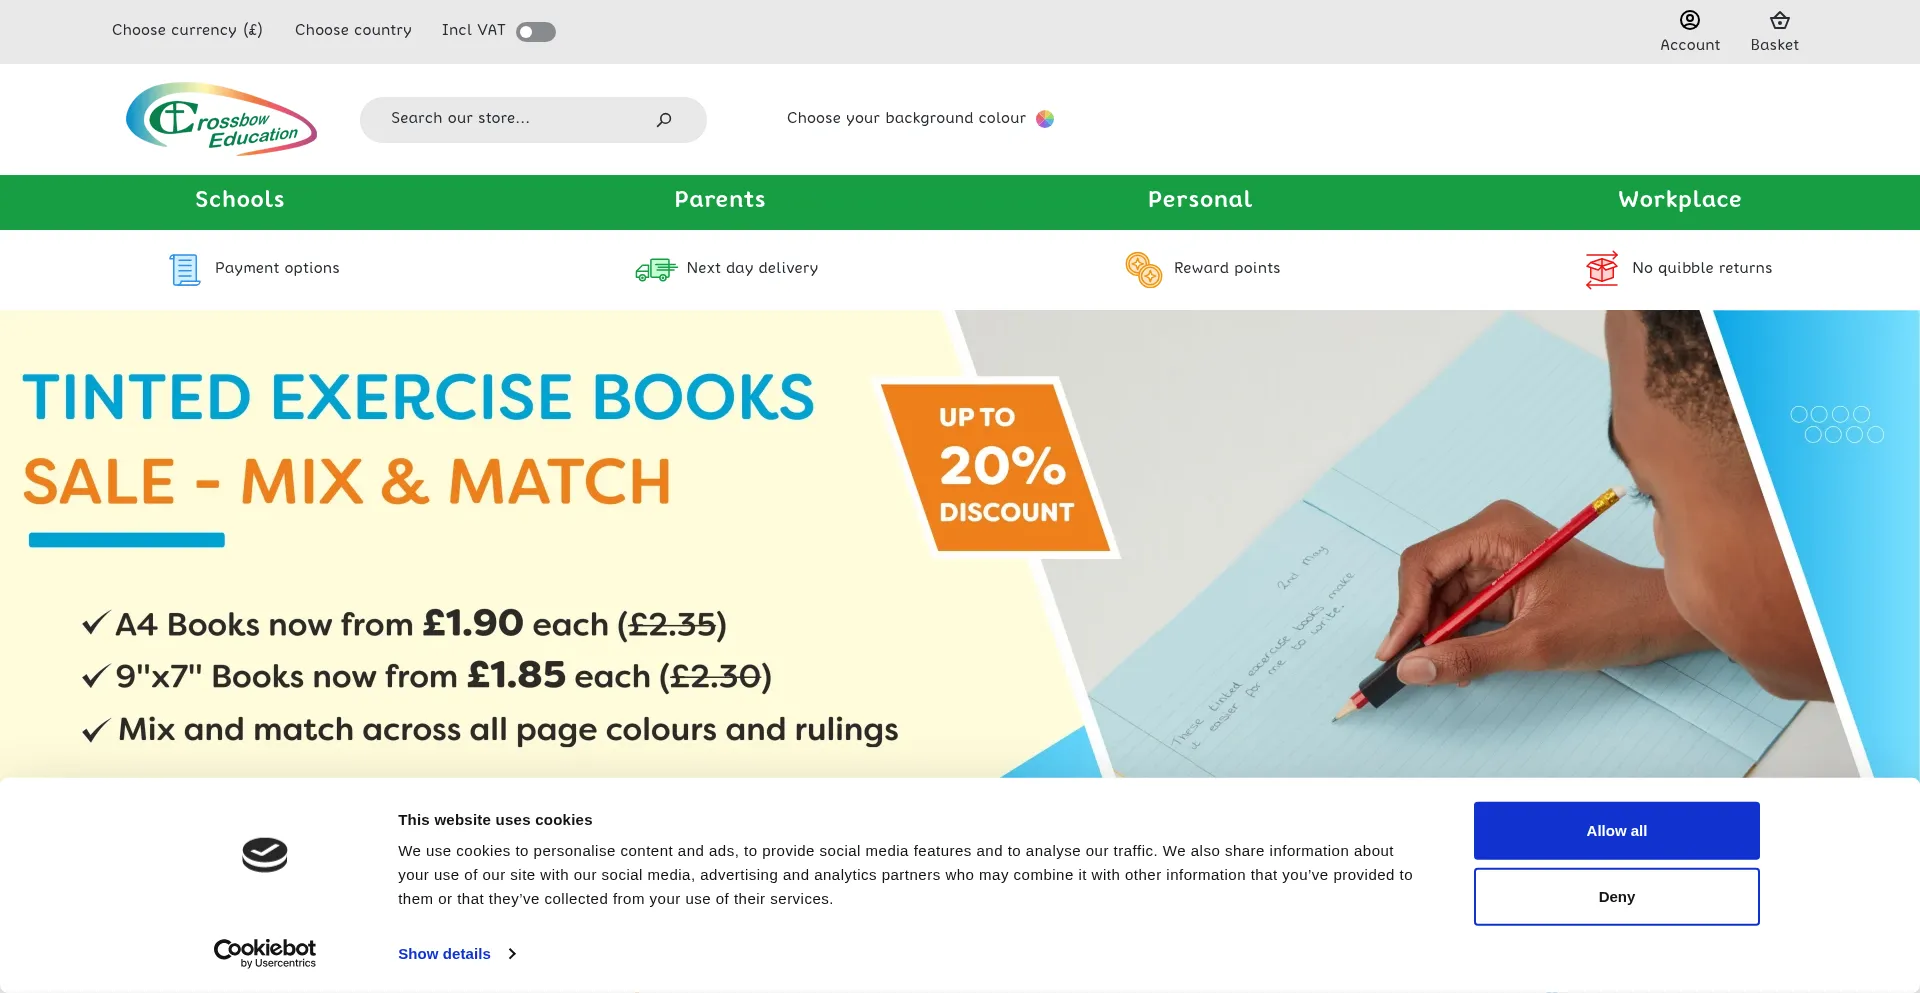
Task: Open the Choose currency (£) dropdown
Action: [187, 30]
